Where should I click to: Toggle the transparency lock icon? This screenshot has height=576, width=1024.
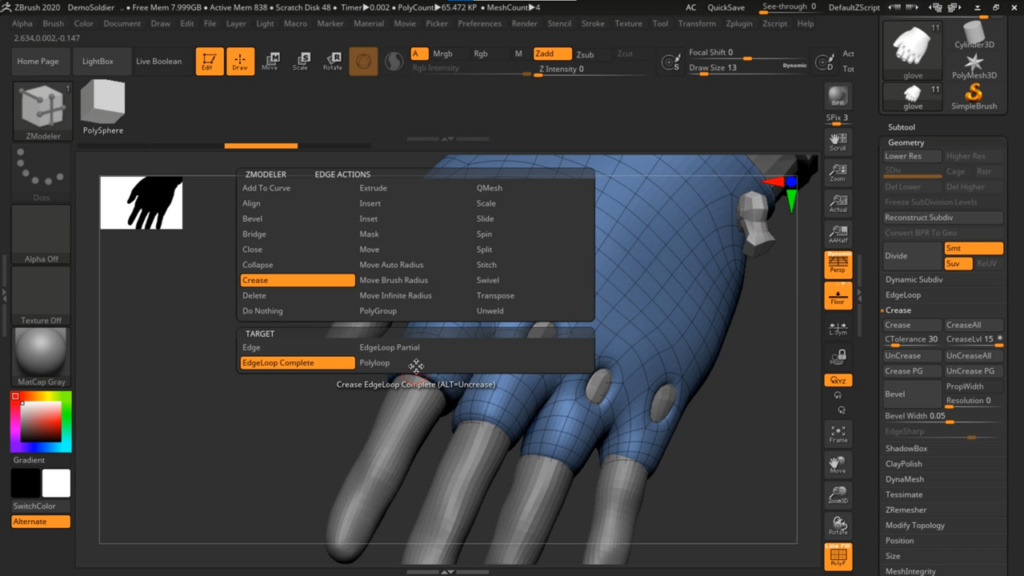838,357
